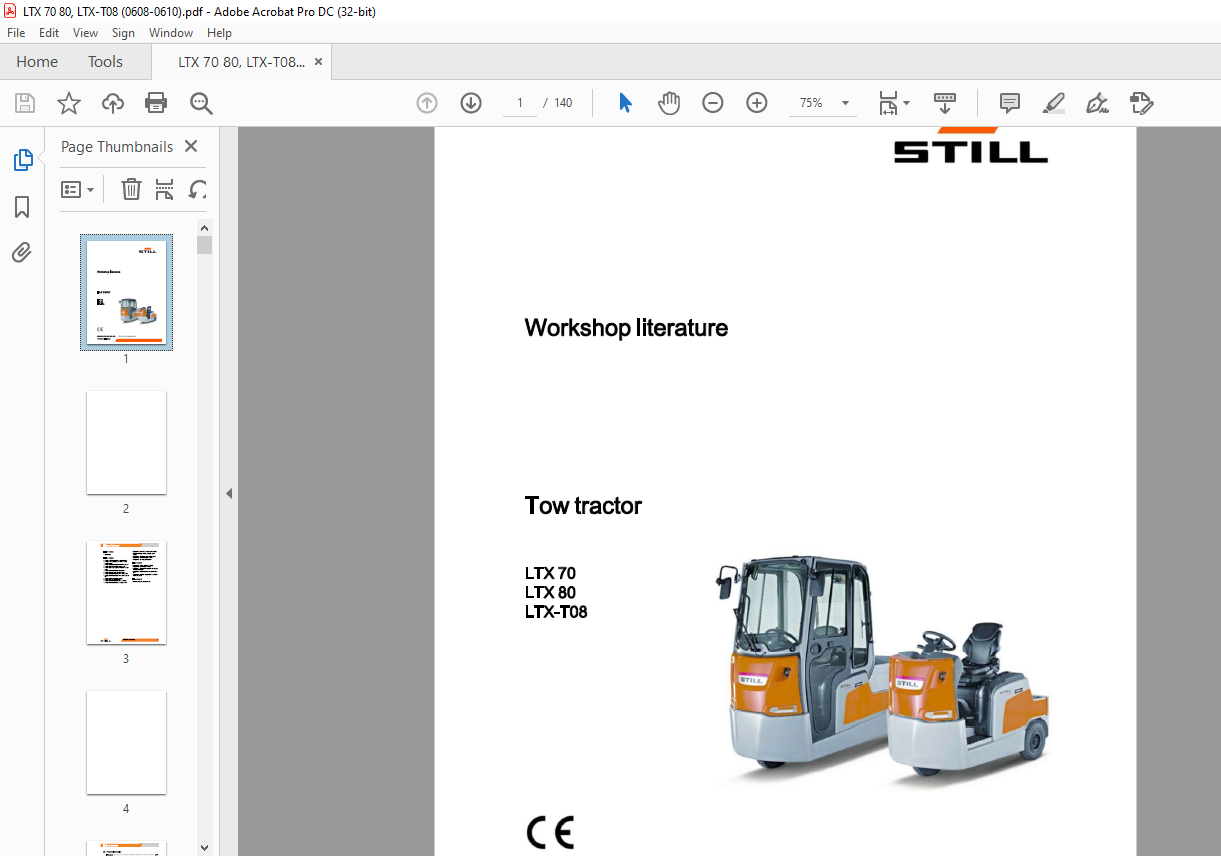Expand the fit page dropdown arrow
Screen dimensions: 1221x856
coord(907,103)
